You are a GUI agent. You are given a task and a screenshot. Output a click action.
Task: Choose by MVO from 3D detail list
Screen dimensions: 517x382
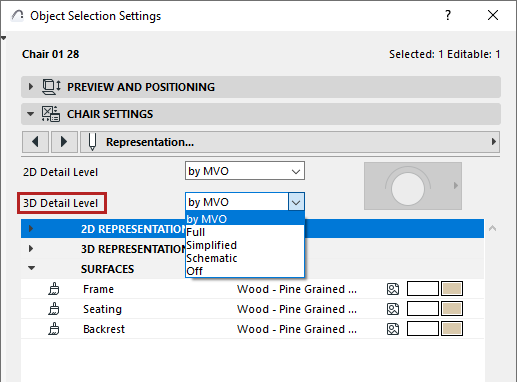[245, 219]
